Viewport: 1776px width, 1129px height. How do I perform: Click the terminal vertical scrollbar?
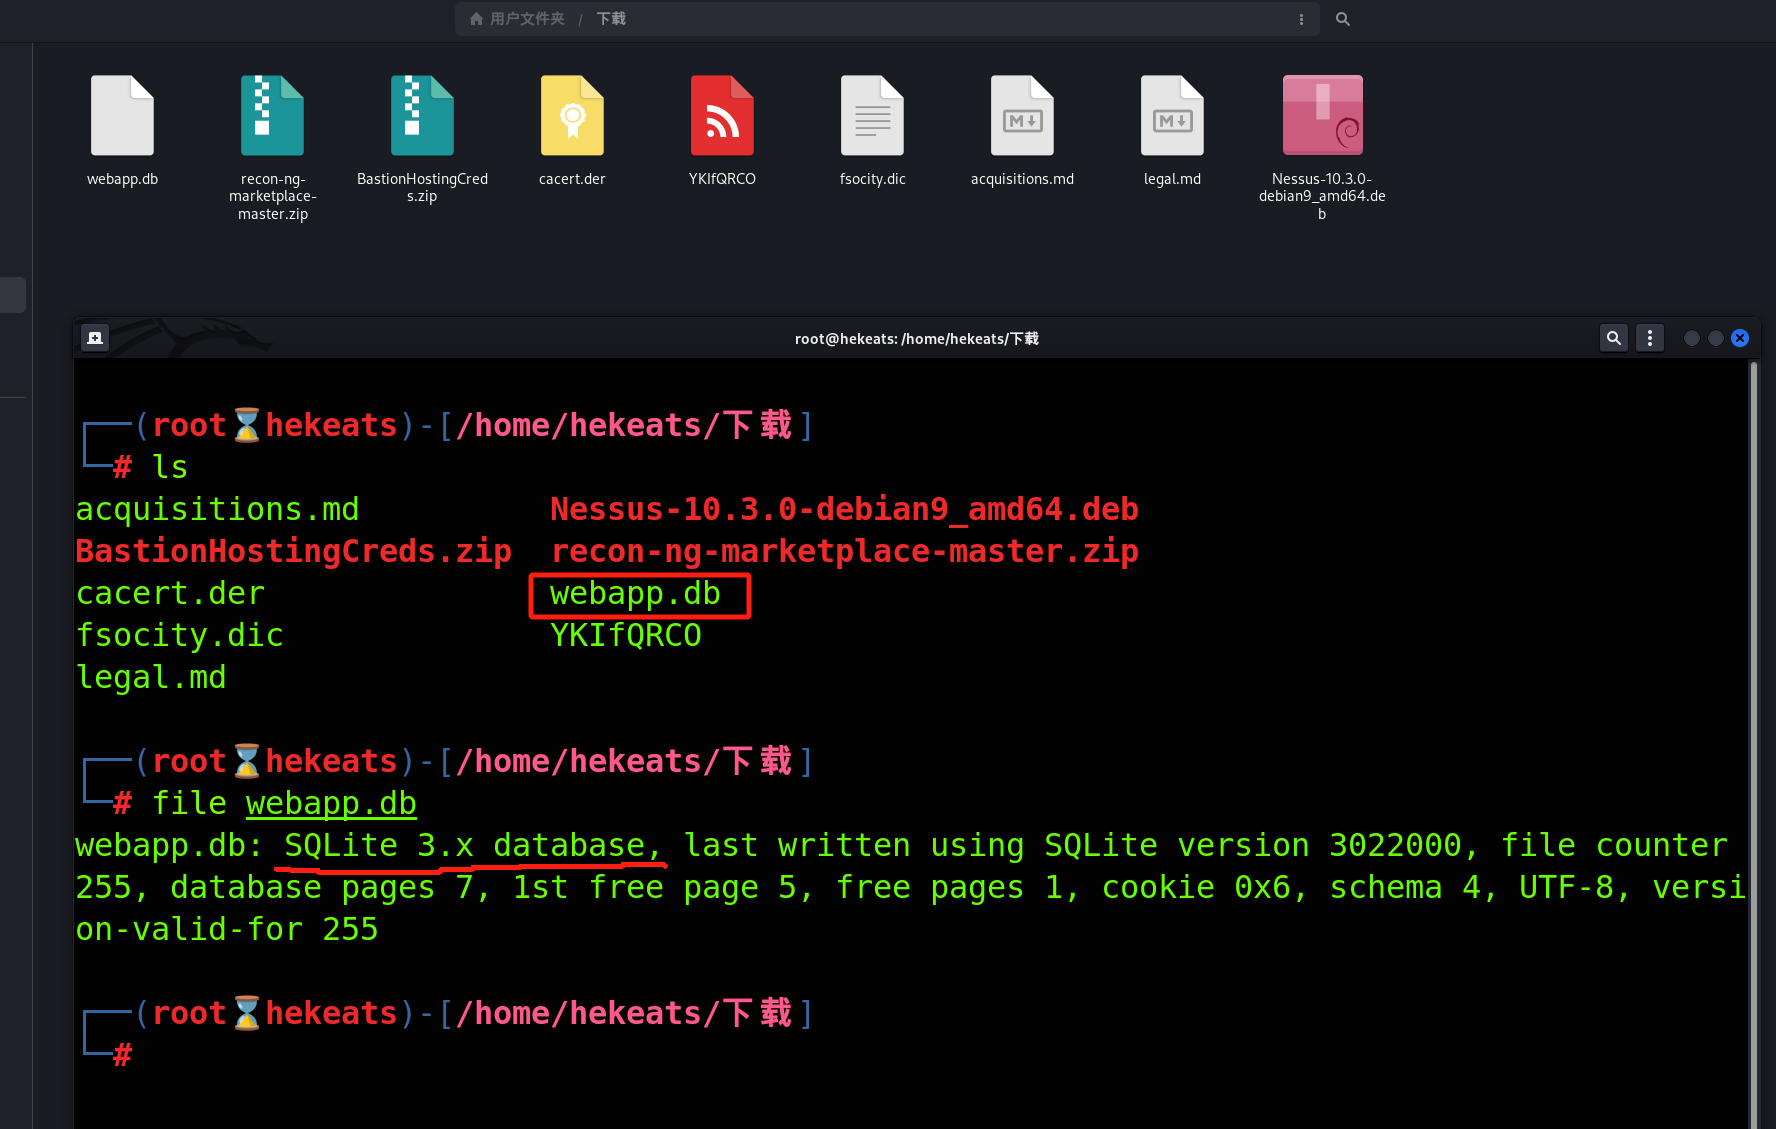(1753, 740)
